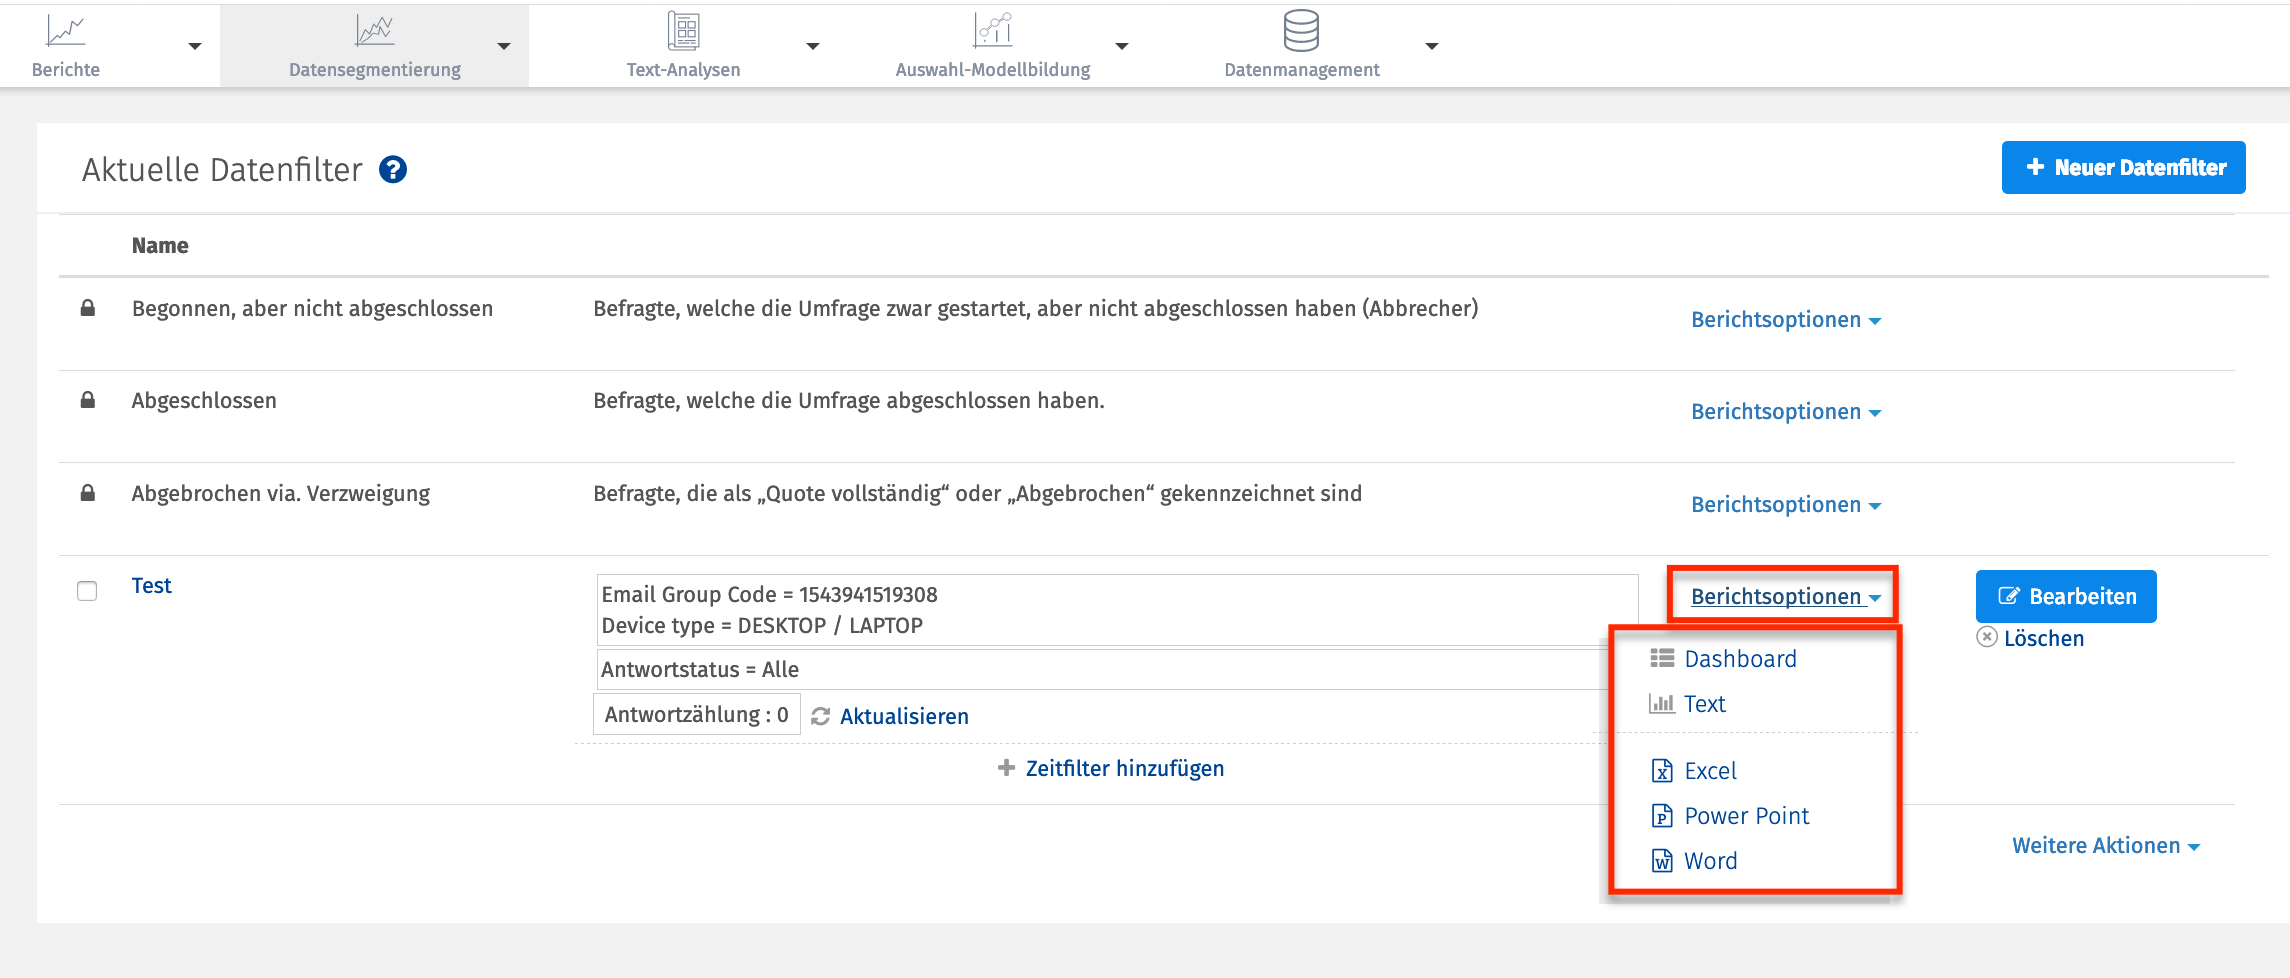Viewport: 2290px width, 978px height.
Task: Switch to the Datenmanagement tab
Action: click(x=1302, y=70)
